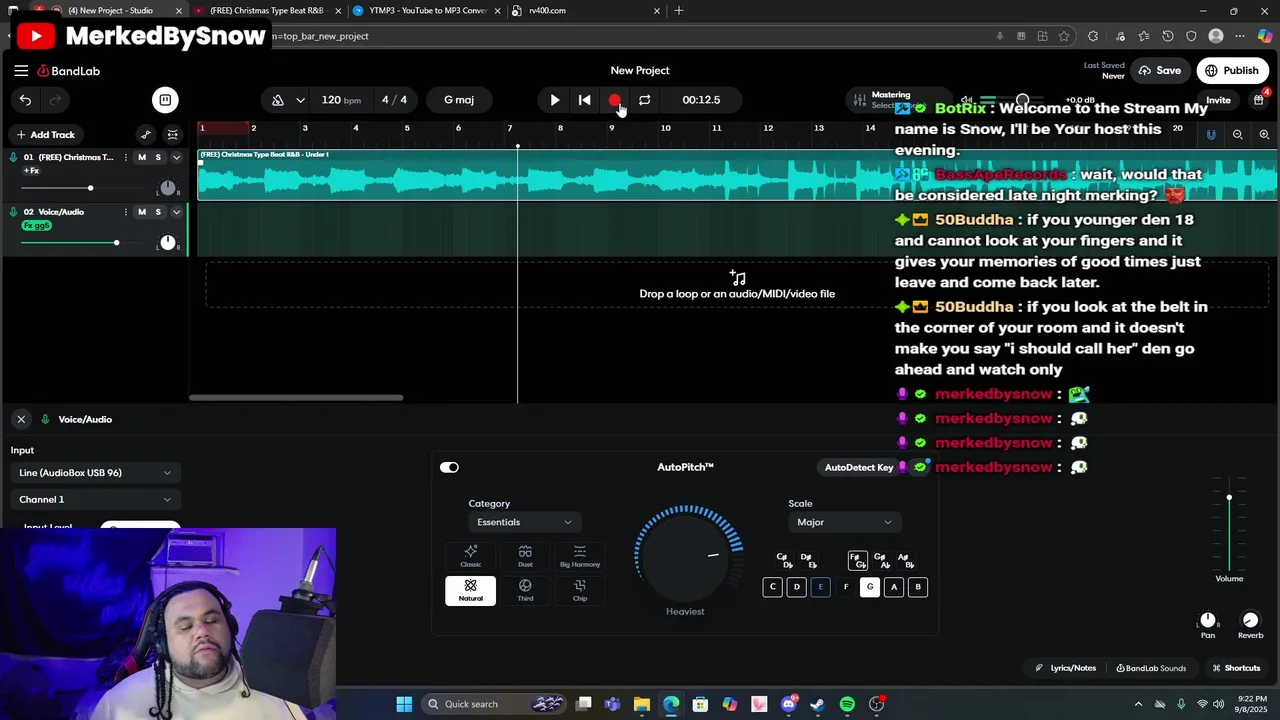Edit the 120 bpm tempo value
The width and height of the screenshot is (1280, 720).
341,100
